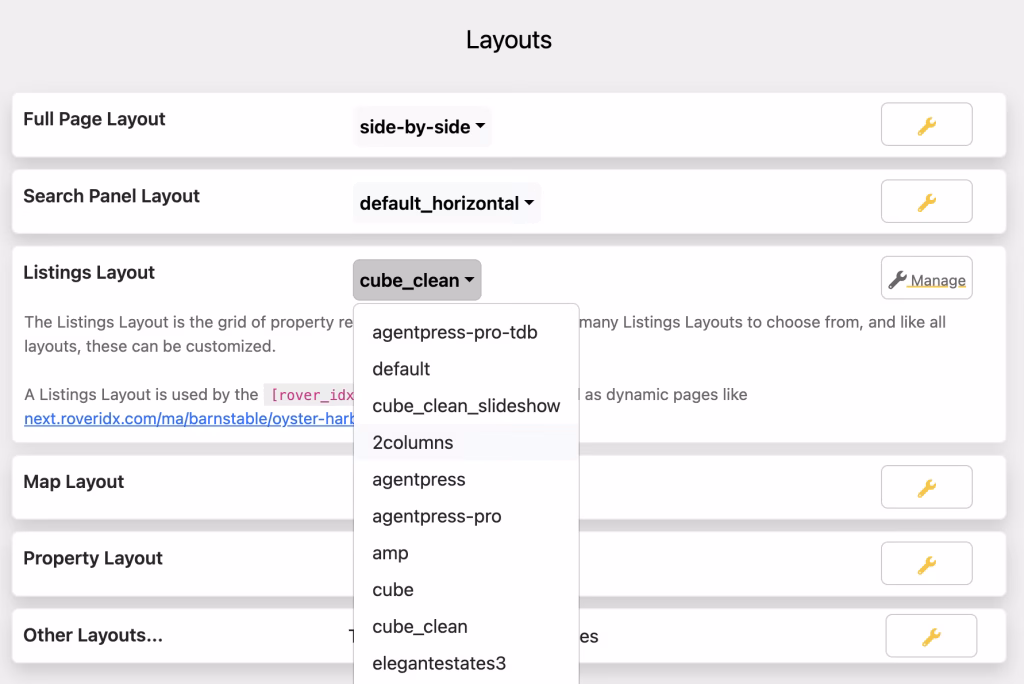
Task: Open Search Panel Layout wrench settings
Action: pyautogui.click(x=926, y=202)
